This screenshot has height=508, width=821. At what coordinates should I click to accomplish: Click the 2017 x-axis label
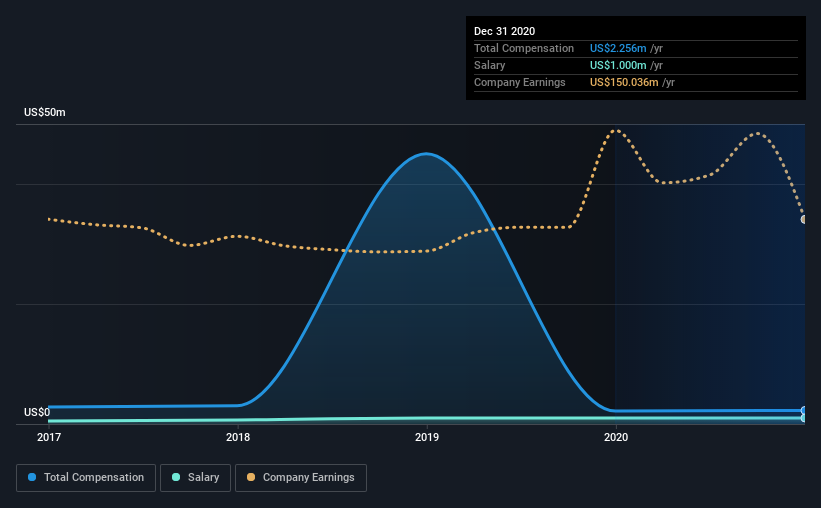tap(49, 437)
